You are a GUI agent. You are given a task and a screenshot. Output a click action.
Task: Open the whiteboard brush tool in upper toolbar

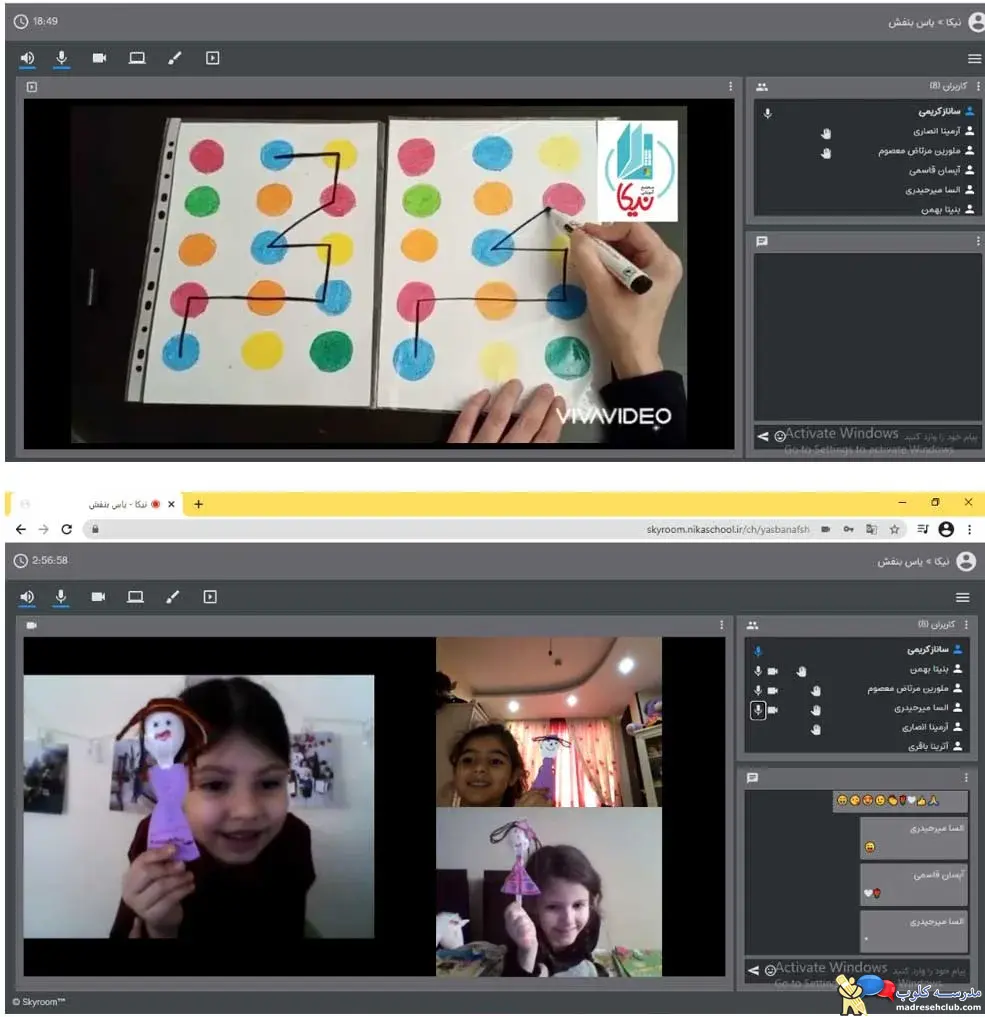174,58
